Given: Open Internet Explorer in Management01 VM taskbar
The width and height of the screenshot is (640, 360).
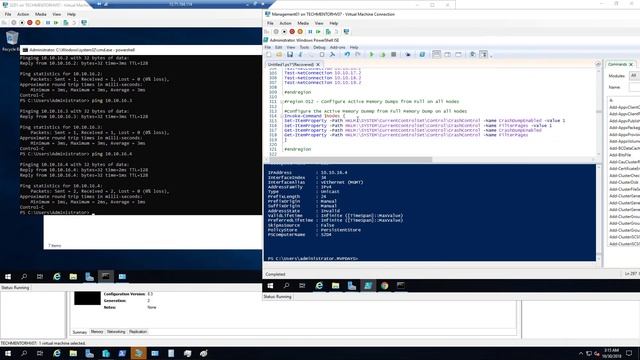Looking at the screenshot, I should tap(319, 286).
